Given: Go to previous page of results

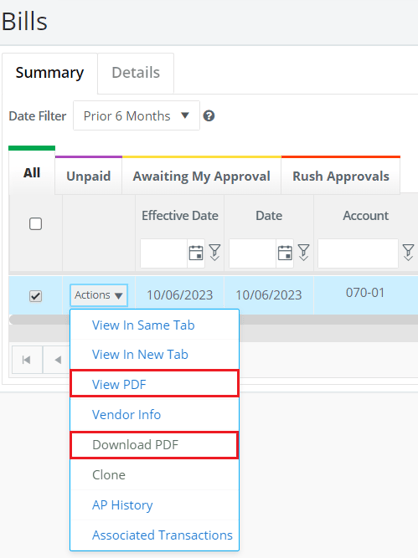Looking at the screenshot, I should (x=57, y=360).
